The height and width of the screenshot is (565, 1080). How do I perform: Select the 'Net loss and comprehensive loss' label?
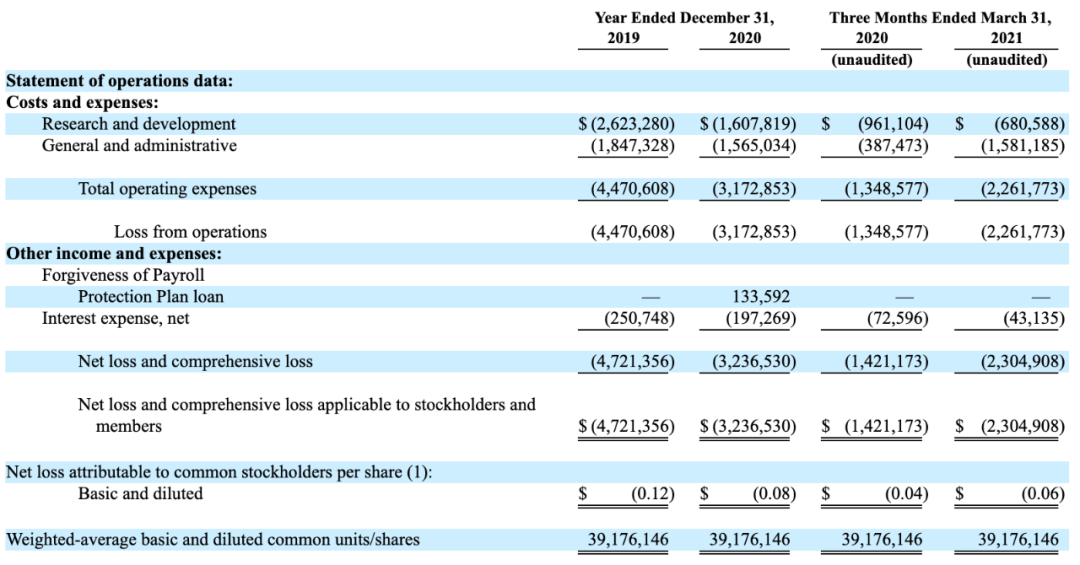pos(195,362)
